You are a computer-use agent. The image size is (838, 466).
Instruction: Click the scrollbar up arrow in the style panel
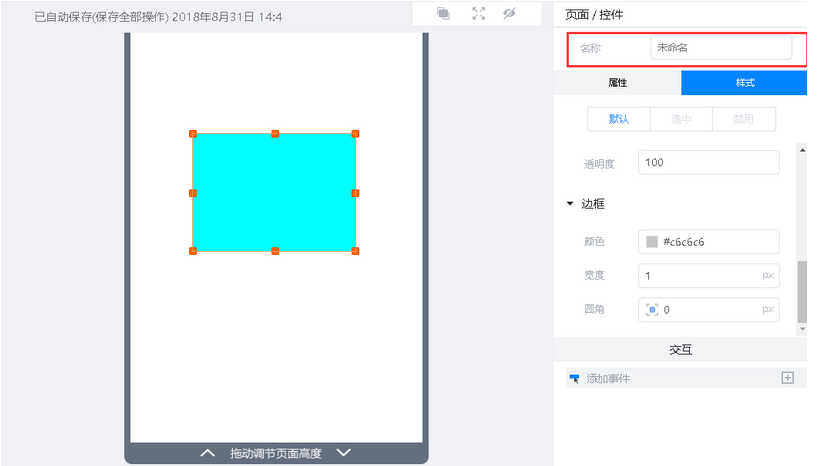[802, 150]
